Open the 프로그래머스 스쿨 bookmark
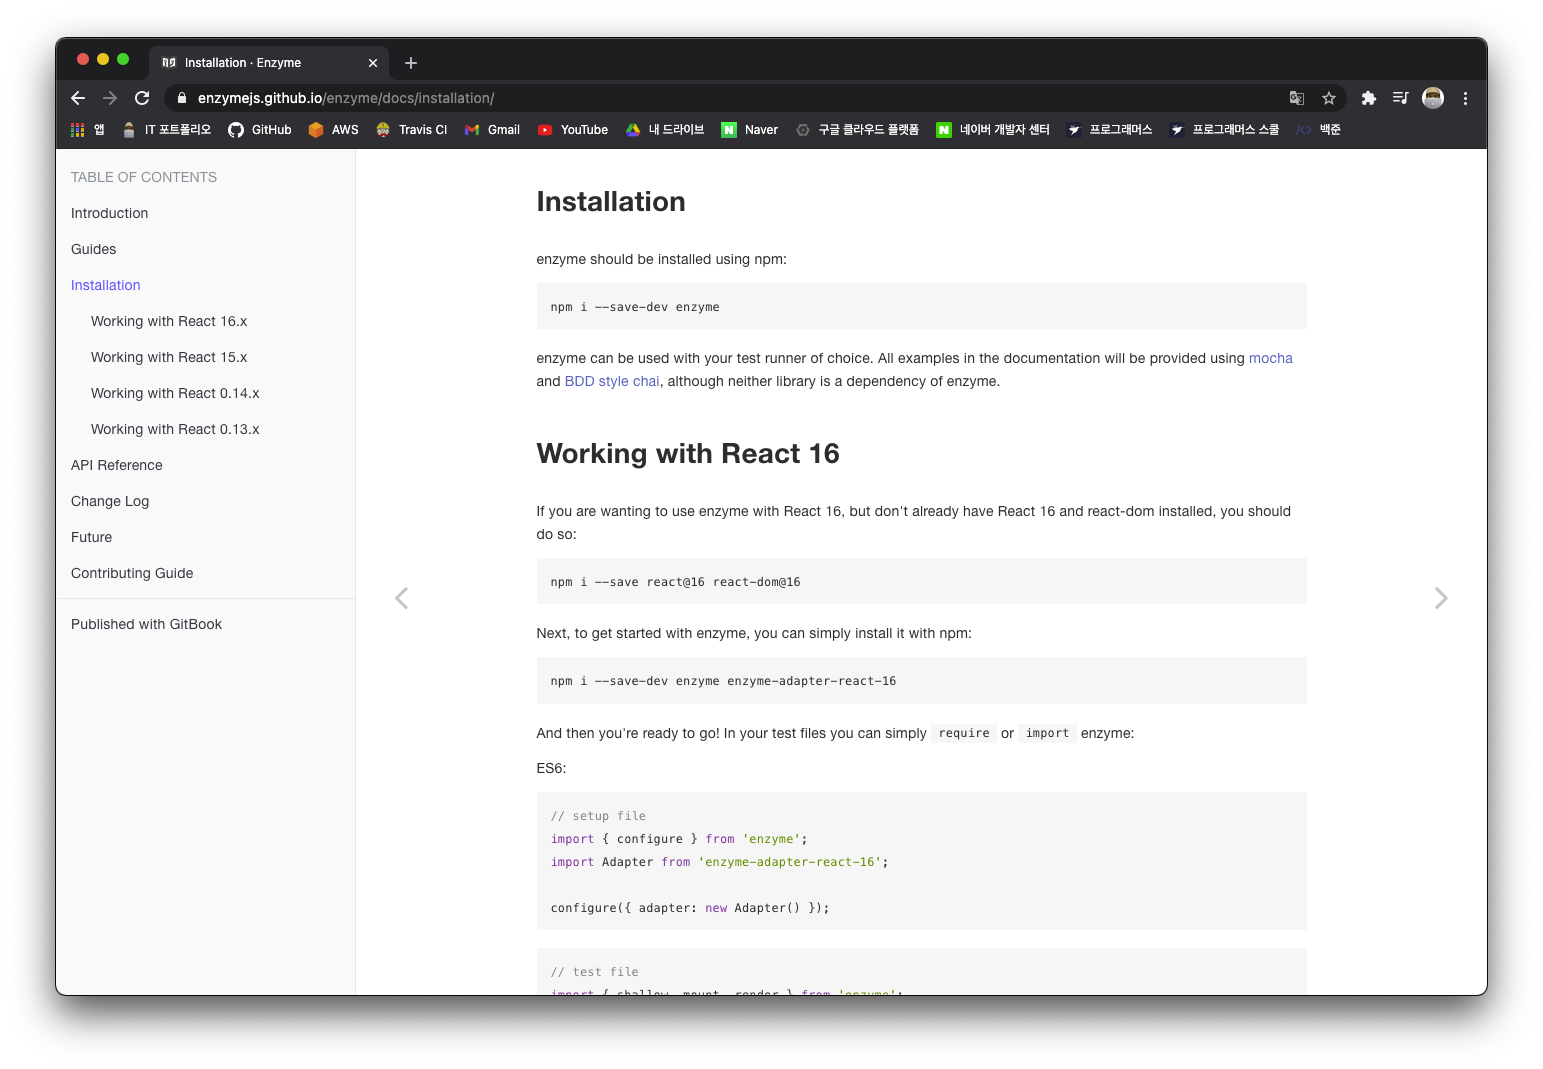The image size is (1543, 1069). tap(1225, 130)
